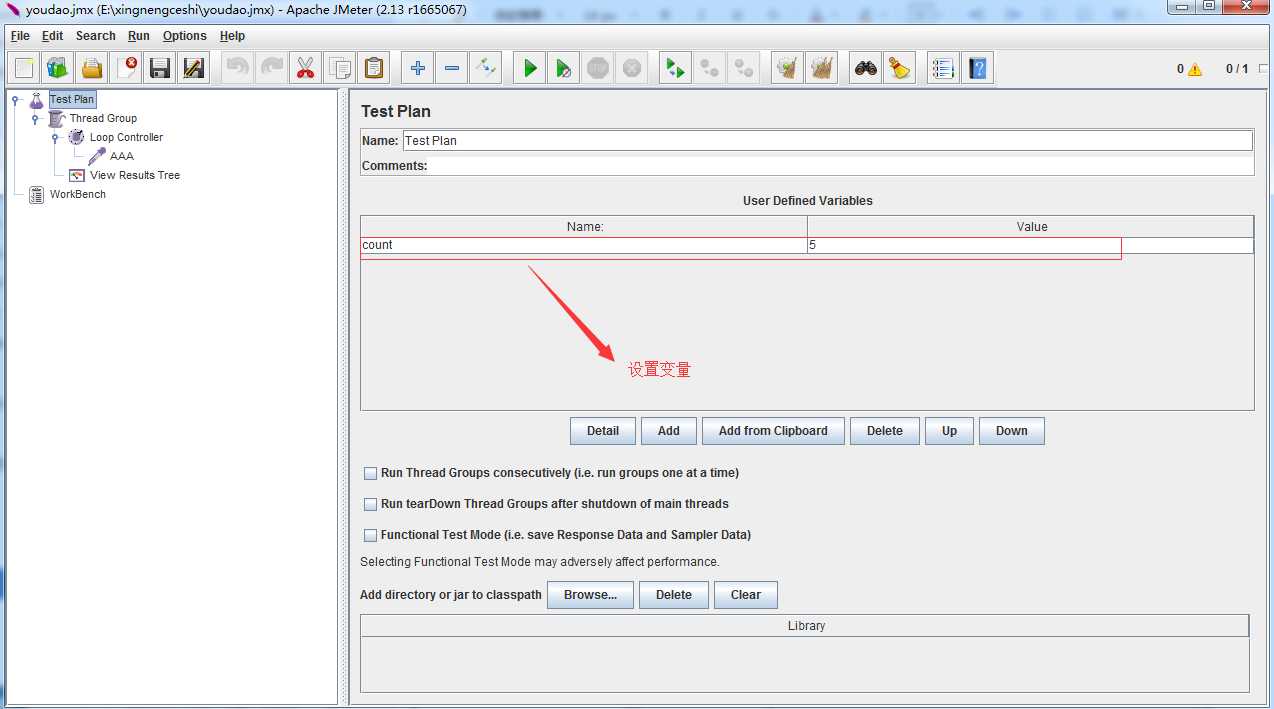The image size is (1274, 709).
Task: Click the Open file folder icon
Action: point(92,68)
